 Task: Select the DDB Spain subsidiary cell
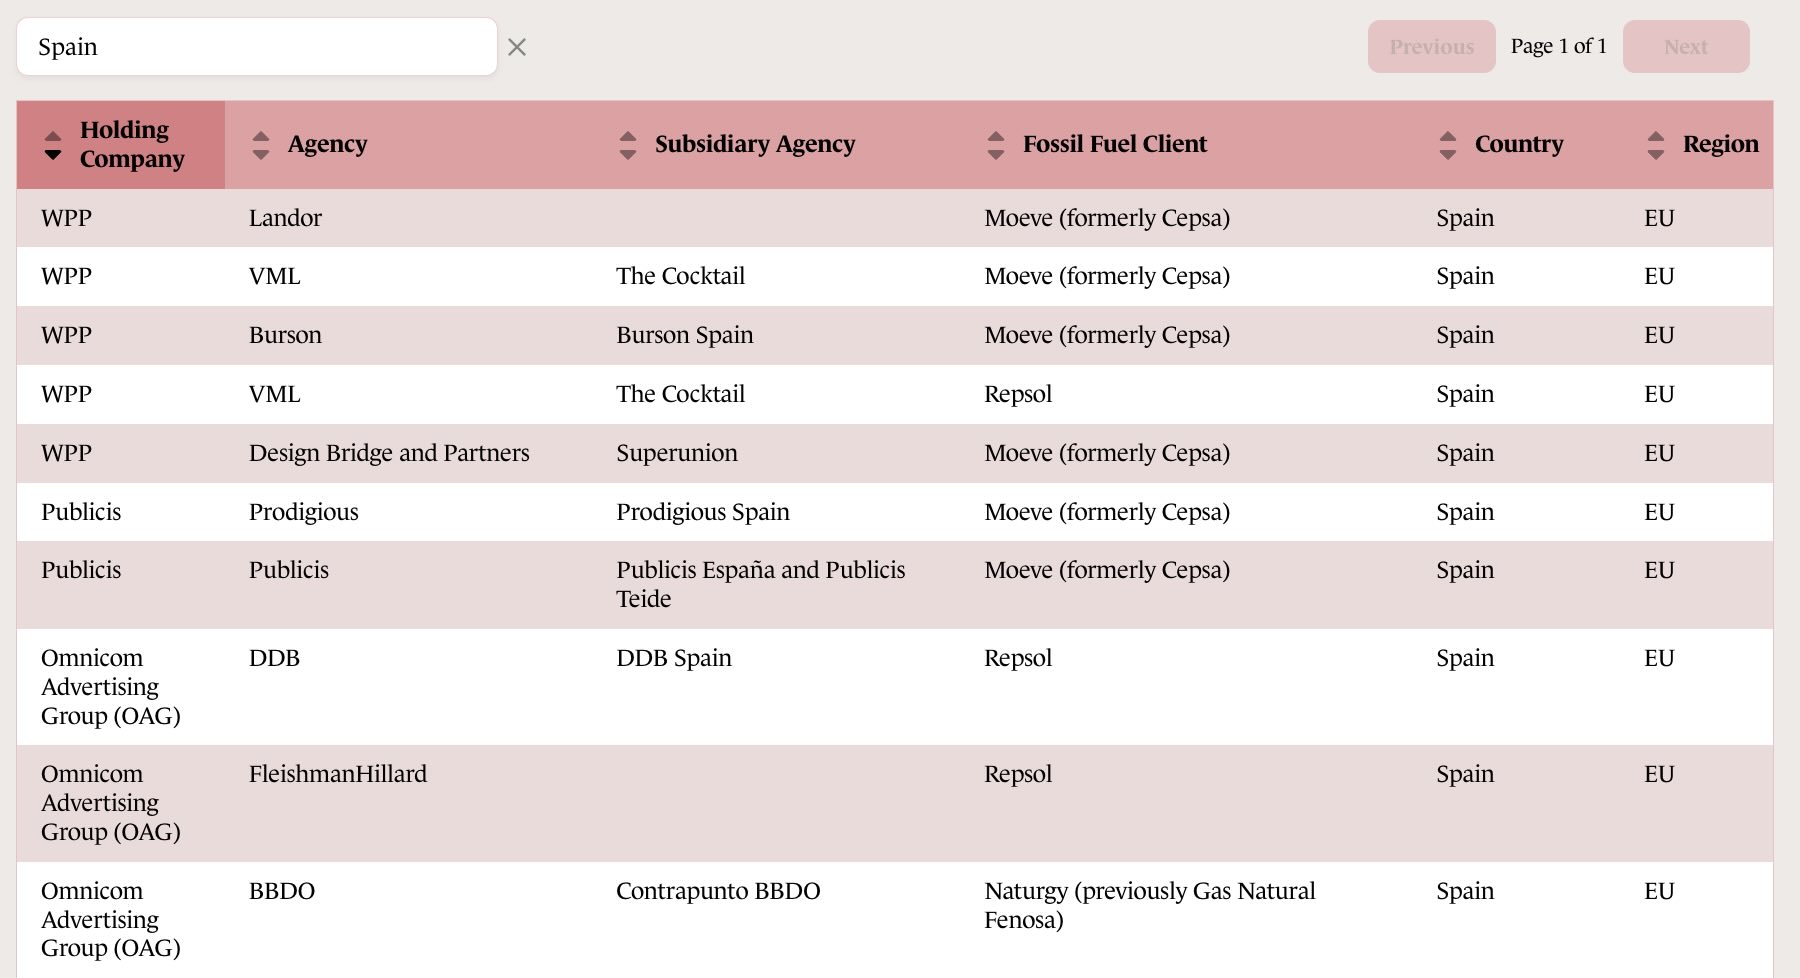[x=674, y=658]
